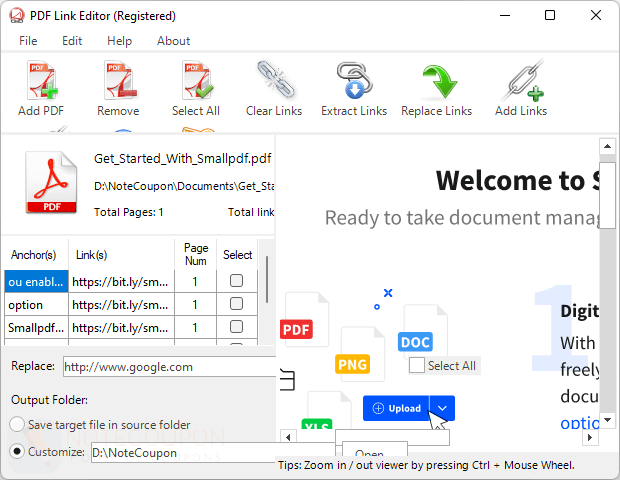Click the Page Num column header
Image resolution: width=620 pixels, height=480 pixels.
(196, 255)
